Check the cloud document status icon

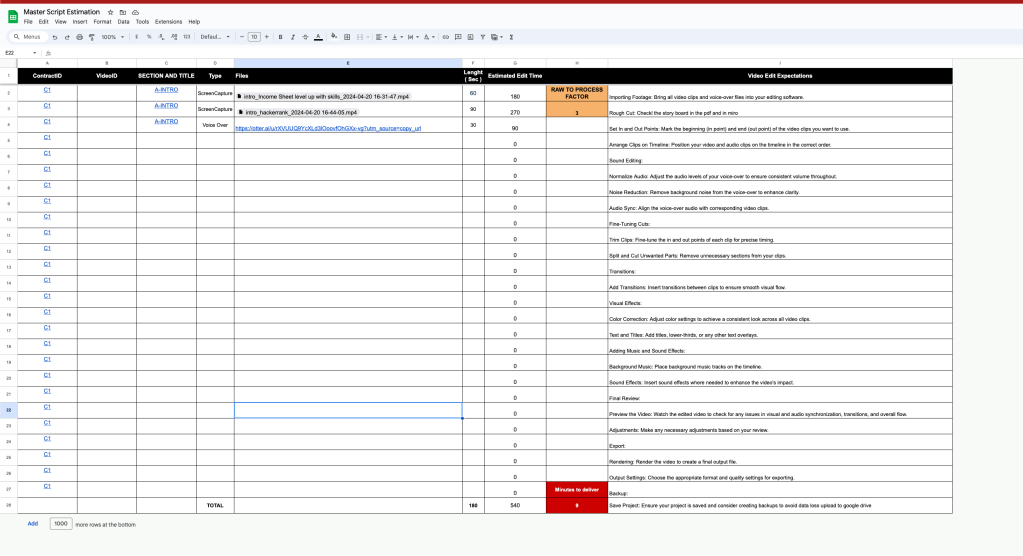(135, 12)
